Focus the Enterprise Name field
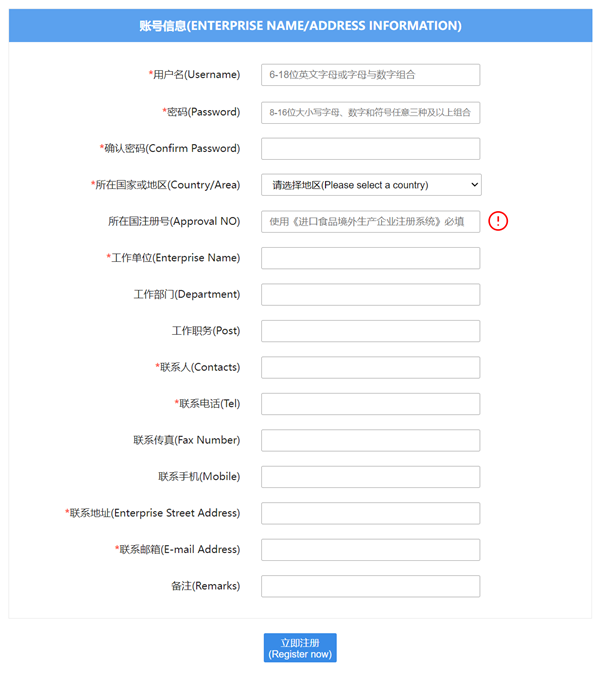Image resolution: width=600 pixels, height=684 pixels. click(370, 258)
